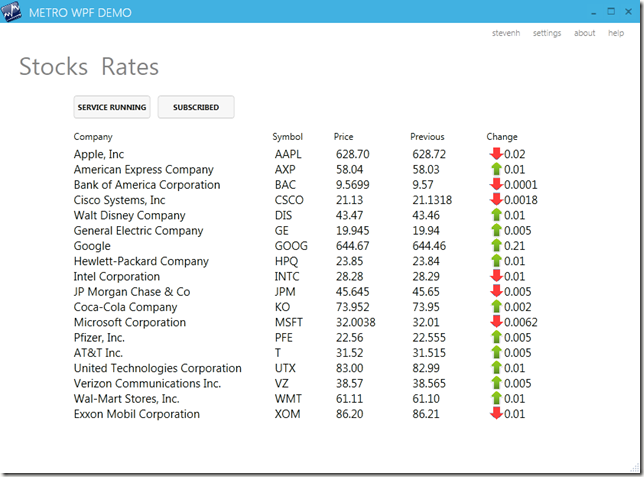The image size is (644, 477).
Task: Open the about menu item
Action: [584, 33]
